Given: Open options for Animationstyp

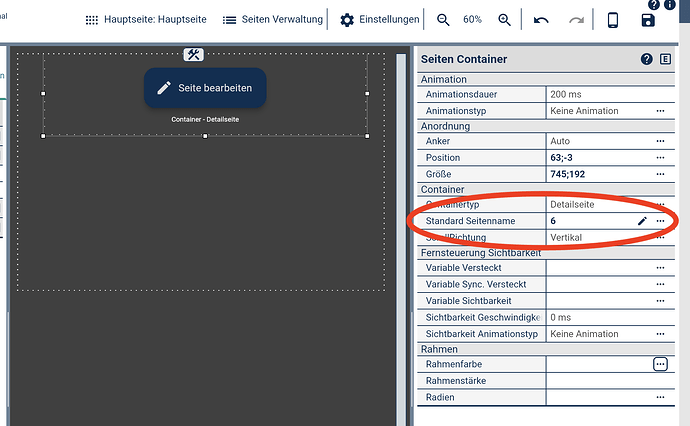Looking at the screenshot, I should [660, 111].
